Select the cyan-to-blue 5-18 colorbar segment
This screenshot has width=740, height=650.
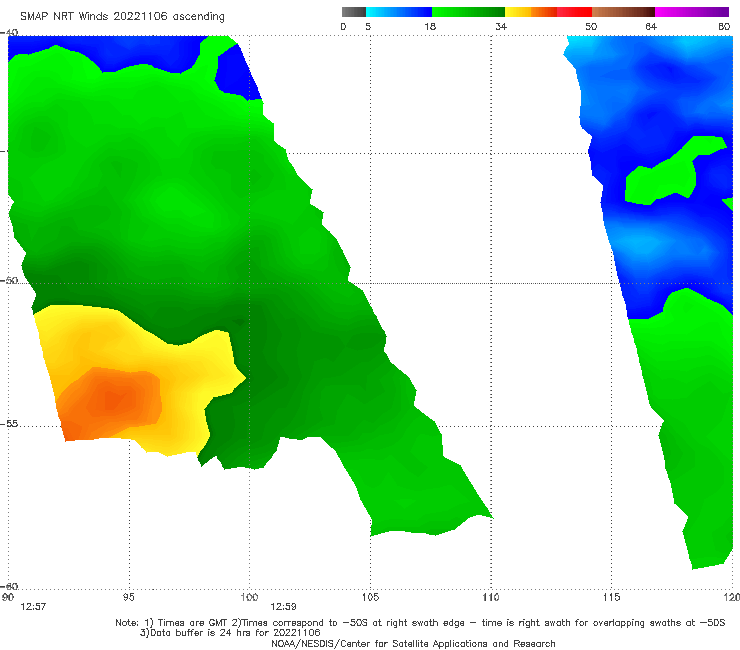[399, 12]
